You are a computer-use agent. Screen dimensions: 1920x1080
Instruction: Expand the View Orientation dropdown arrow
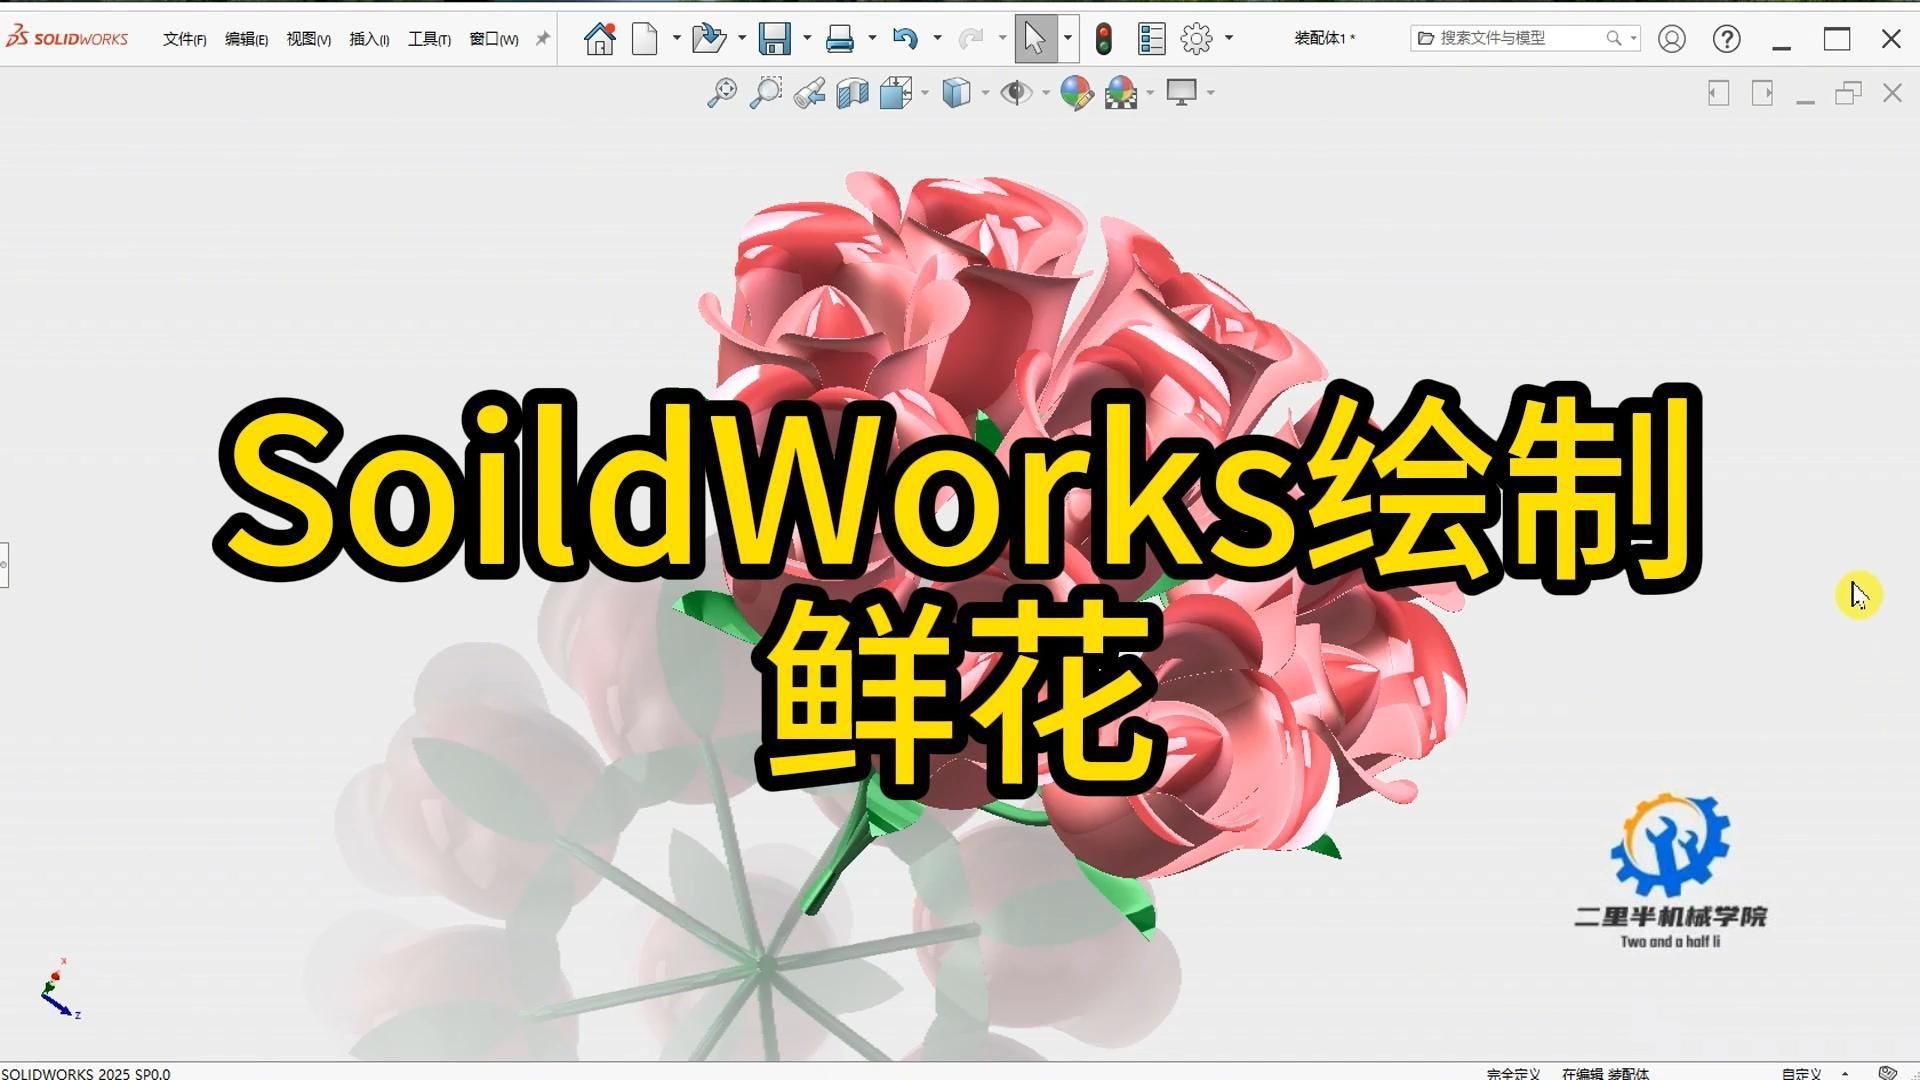(925, 93)
